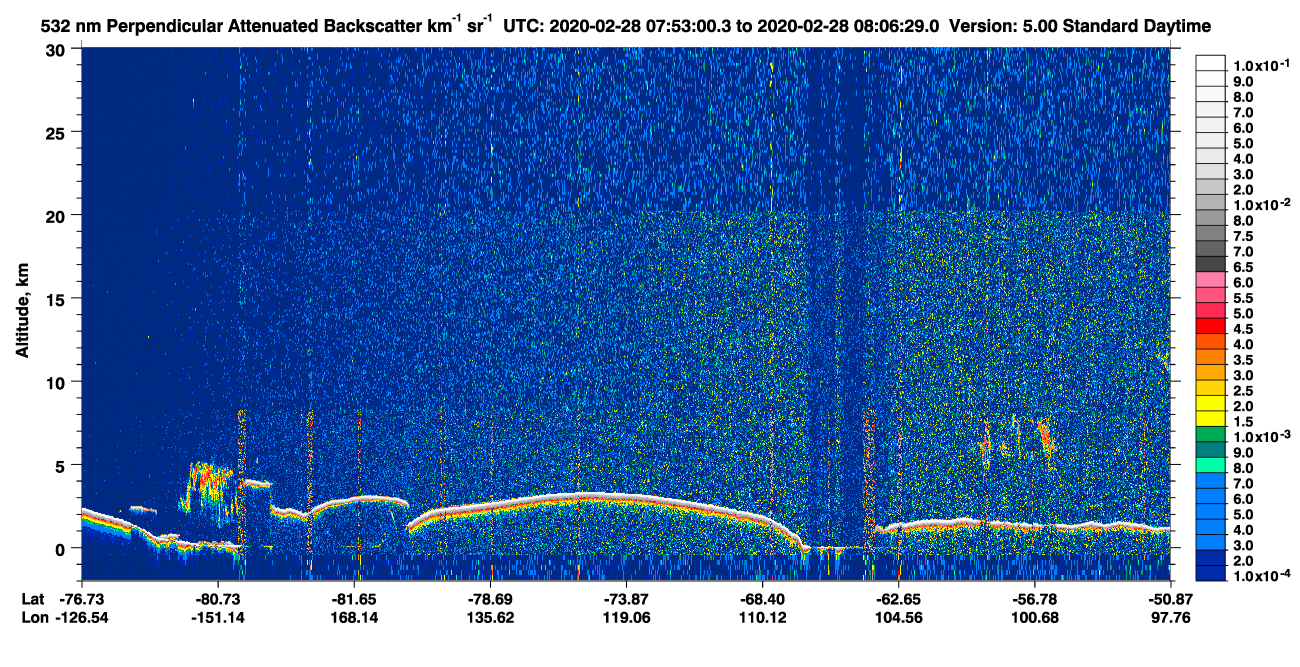Pick the darkest blue swatch at the colorbar bottom
Viewport: 1300px width, 667px height.
coord(1211,574)
